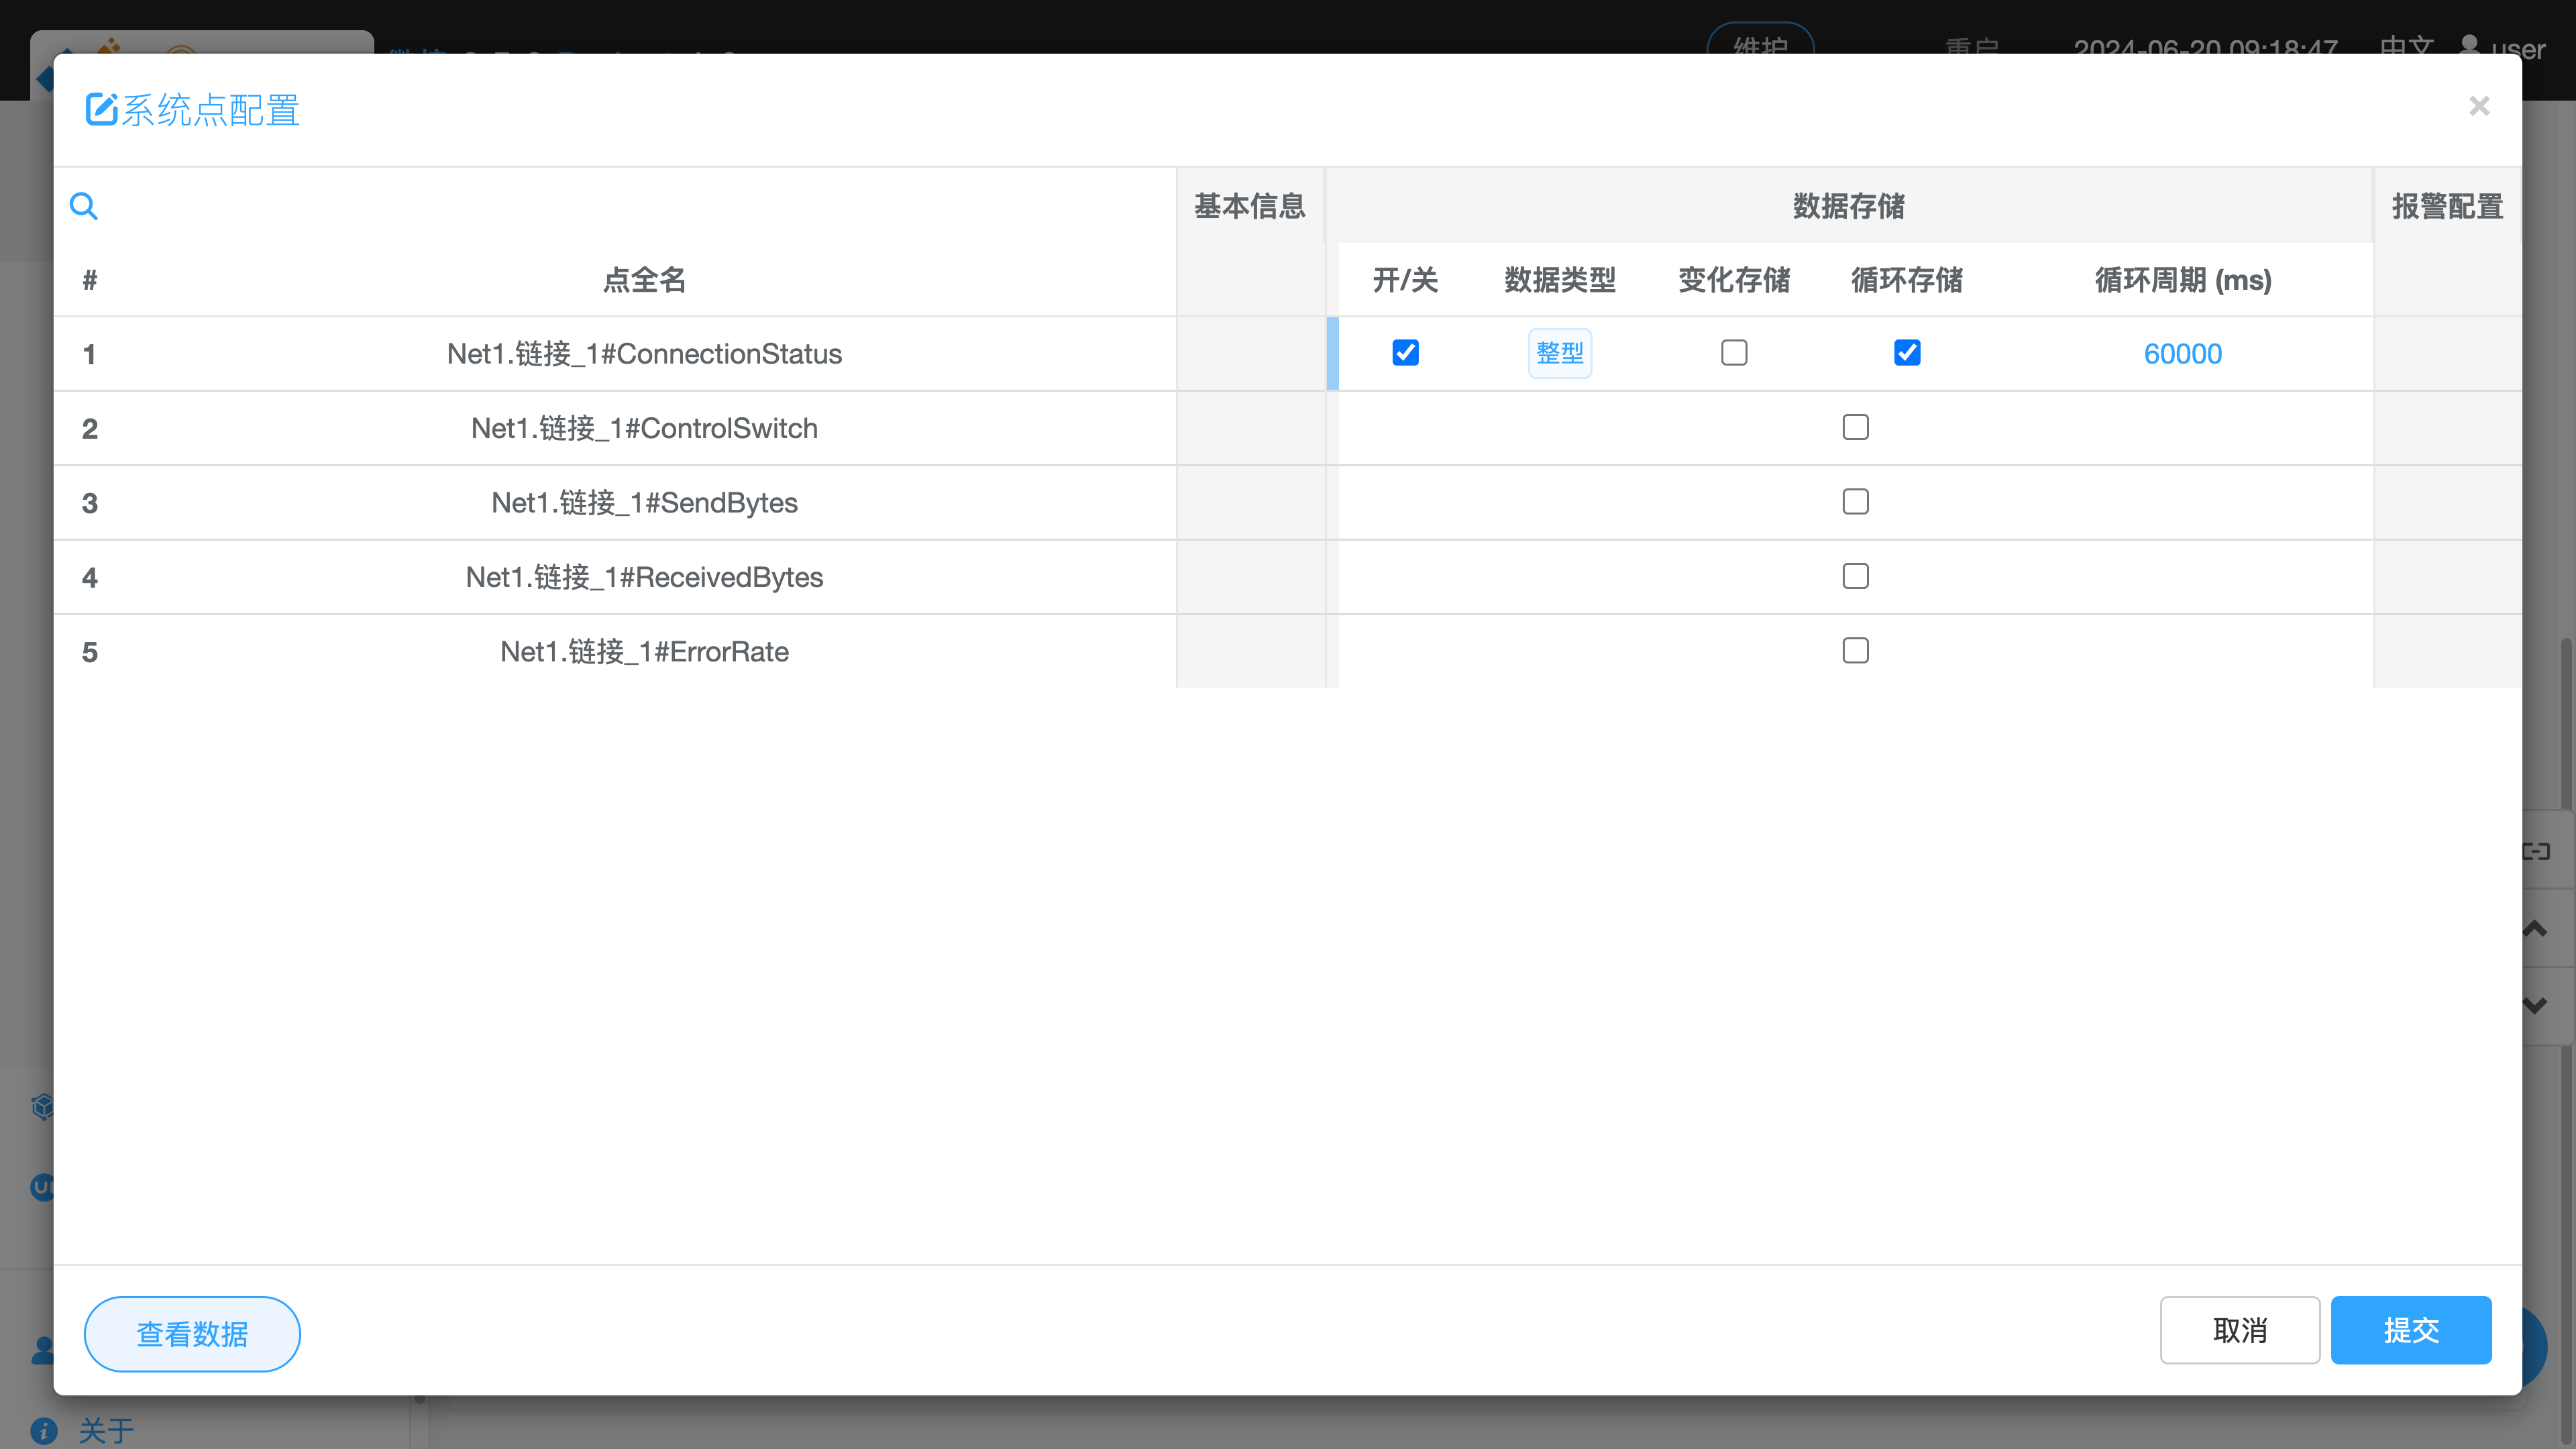Uncheck 开/关 for ConnectionStatus row

point(1405,353)
